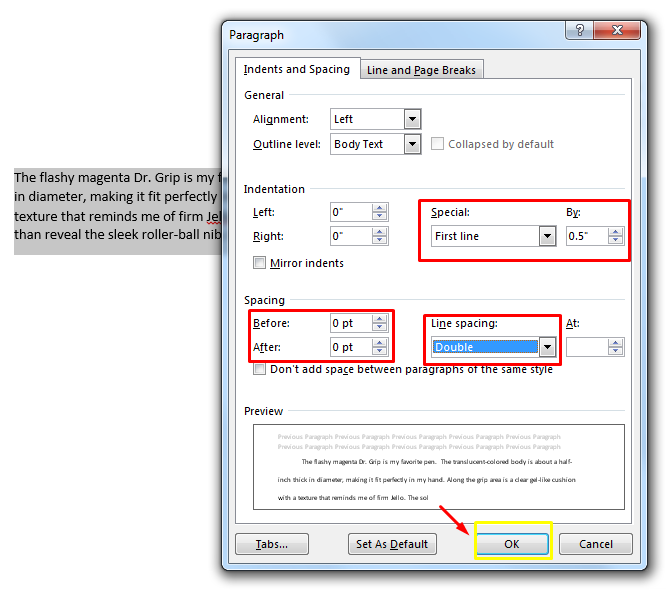This screenshot has width=672, height=592.
Task: Open the Special indentation dropdown
Action: pyautogui.click(x=547, y=236)
